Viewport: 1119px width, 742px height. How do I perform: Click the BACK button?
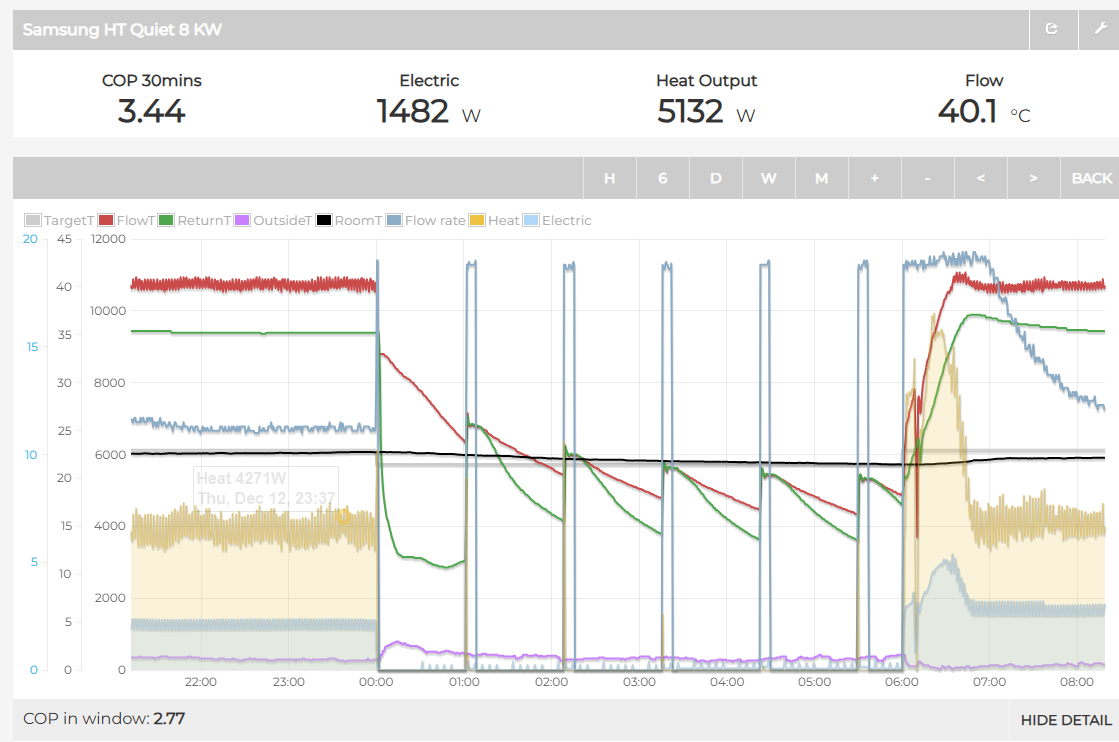[x=1091, y=178]
